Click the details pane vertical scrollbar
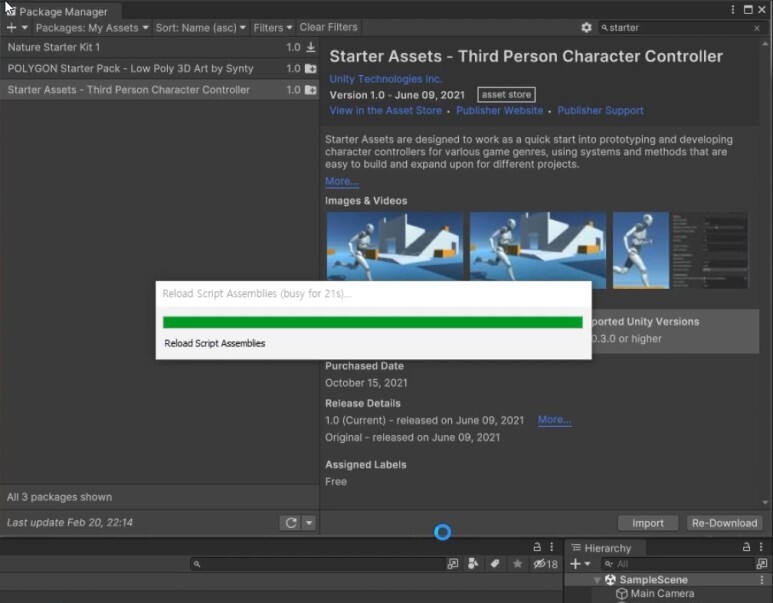773x603 pixels. (765, 273)
